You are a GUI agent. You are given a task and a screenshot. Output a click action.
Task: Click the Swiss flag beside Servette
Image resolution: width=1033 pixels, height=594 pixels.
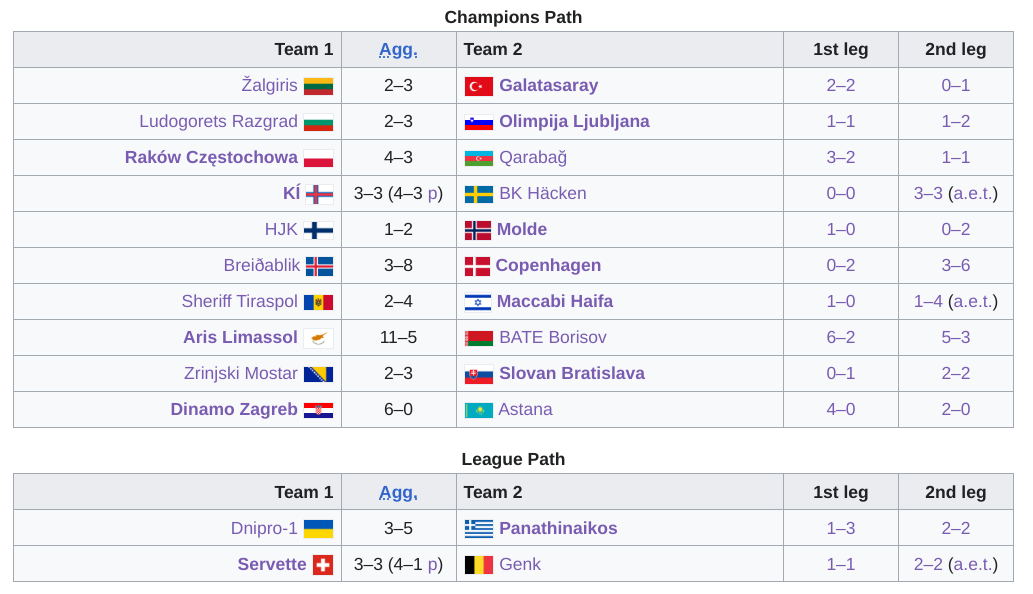(x=323, y=565)
